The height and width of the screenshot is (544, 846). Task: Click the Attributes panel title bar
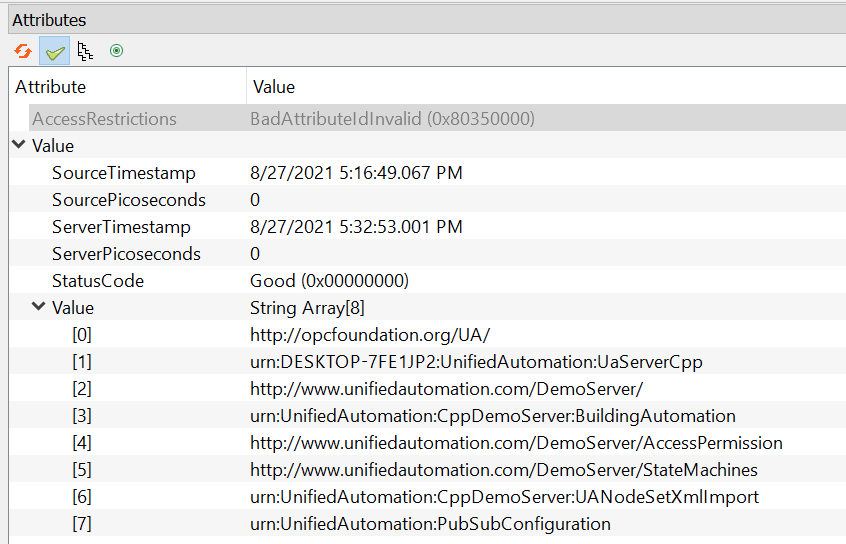[427, 20]
